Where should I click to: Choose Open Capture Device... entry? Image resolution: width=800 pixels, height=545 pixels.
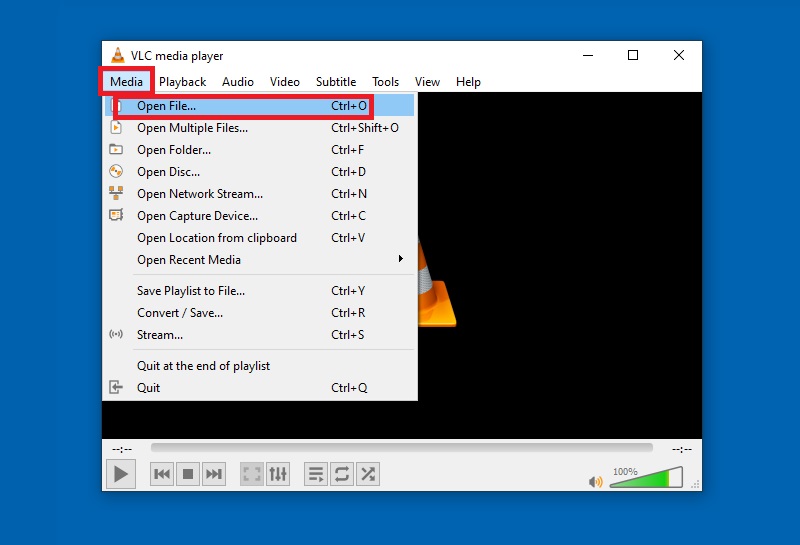coord(260,215)
